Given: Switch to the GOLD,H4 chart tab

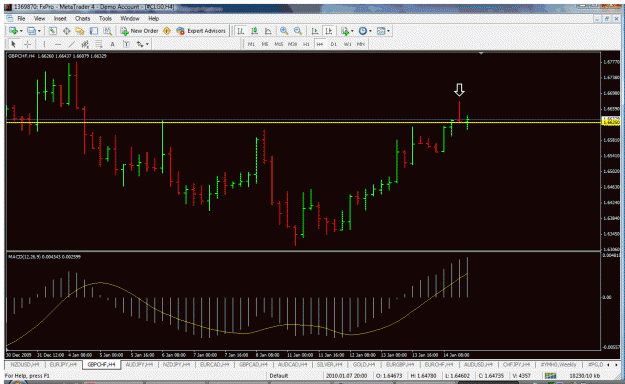Looking at the screenshot, I should [364, 364].
